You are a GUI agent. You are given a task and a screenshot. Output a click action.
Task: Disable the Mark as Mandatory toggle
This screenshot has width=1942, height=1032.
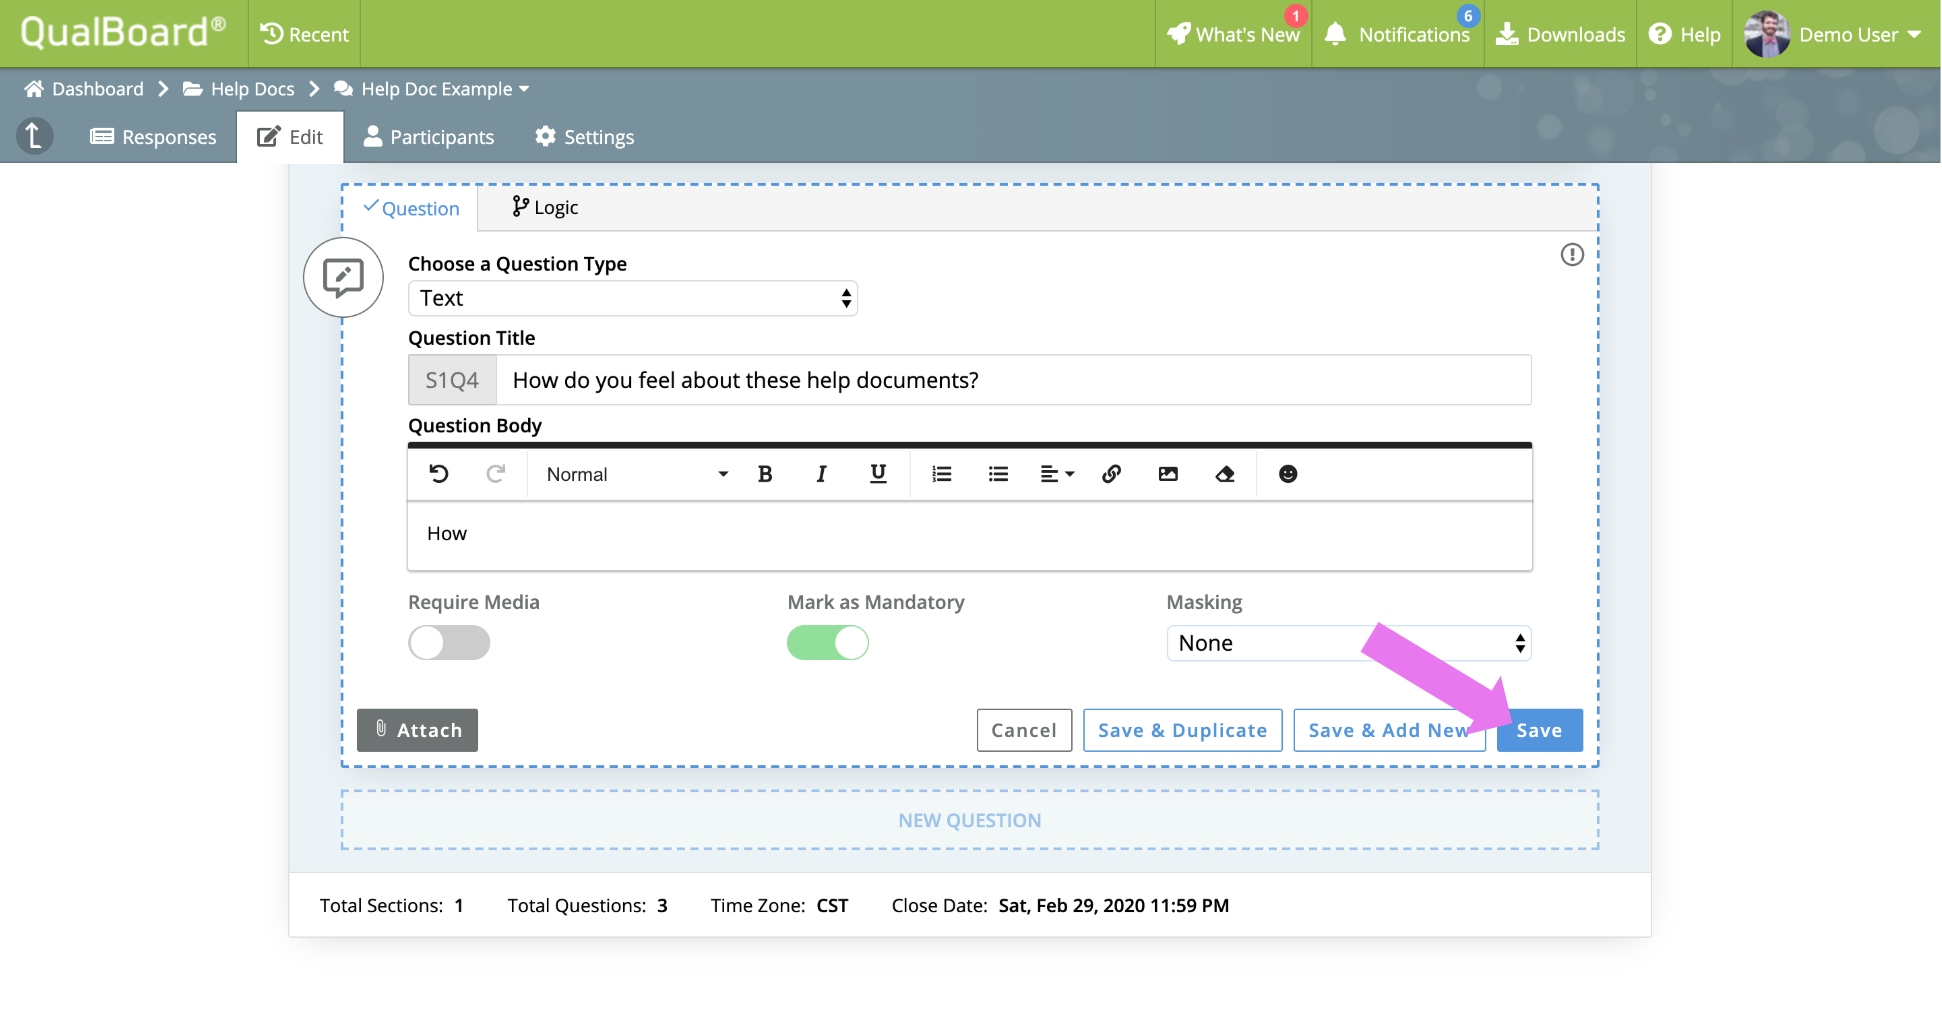coord(828,643)
